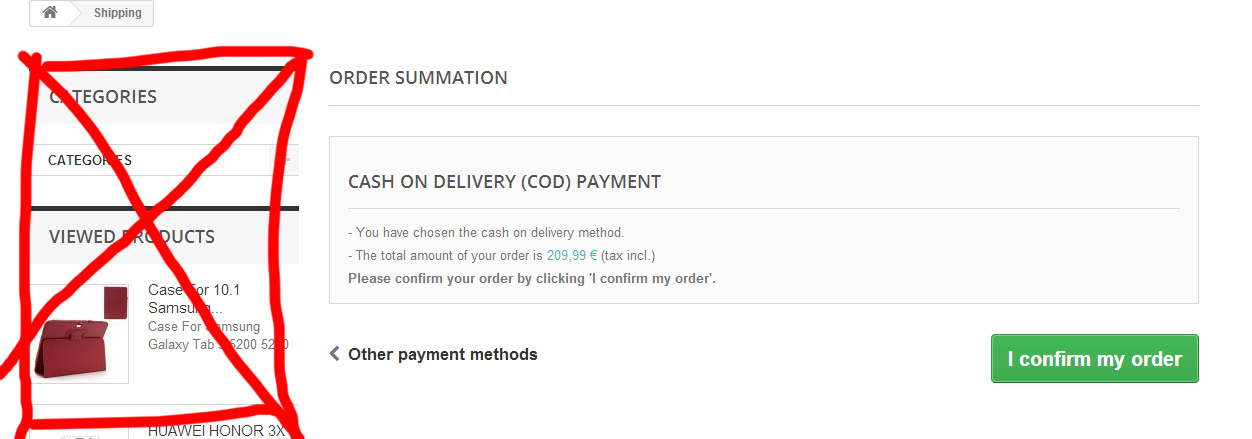Open the Case For 10.1 Samsung link
The width and height of the screenshot is (1252, 439).
[x=195, y=298]
